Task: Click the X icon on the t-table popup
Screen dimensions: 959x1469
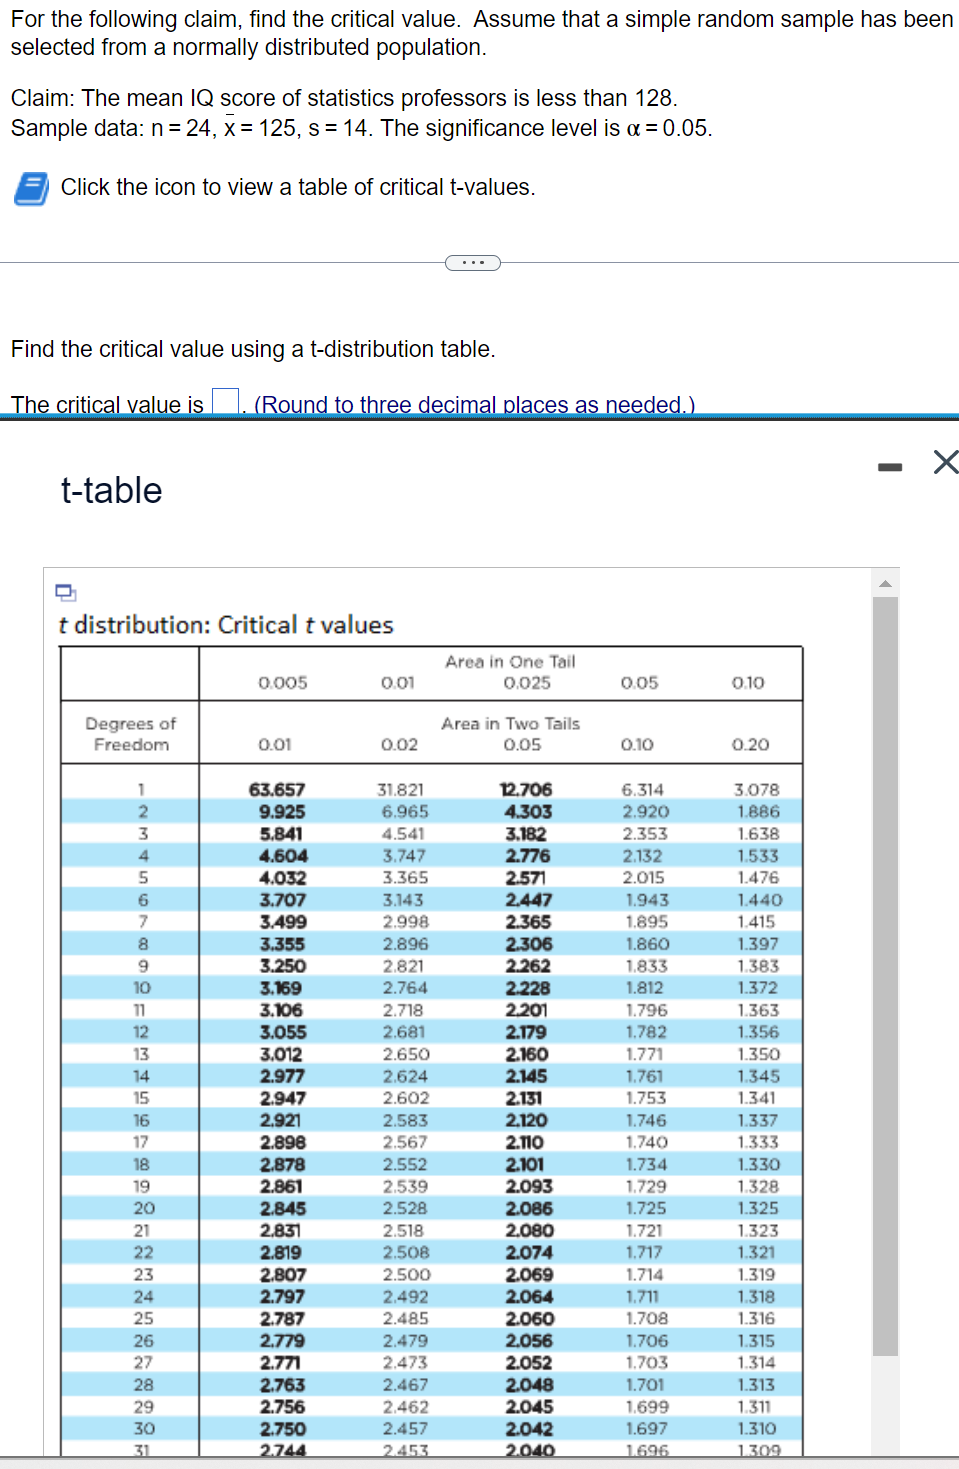Action: tap(944, 462)
